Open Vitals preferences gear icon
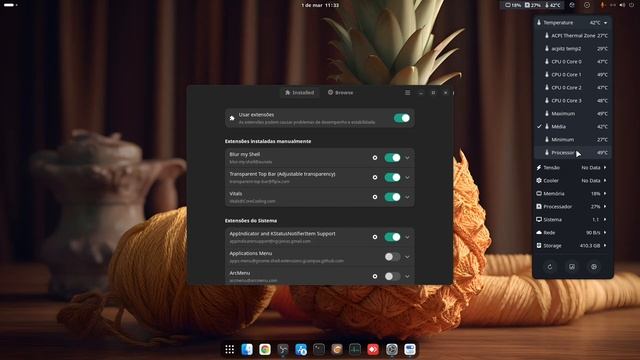This screenshot has width=640, height=360. pyautogui.click(x=594, y=267)
